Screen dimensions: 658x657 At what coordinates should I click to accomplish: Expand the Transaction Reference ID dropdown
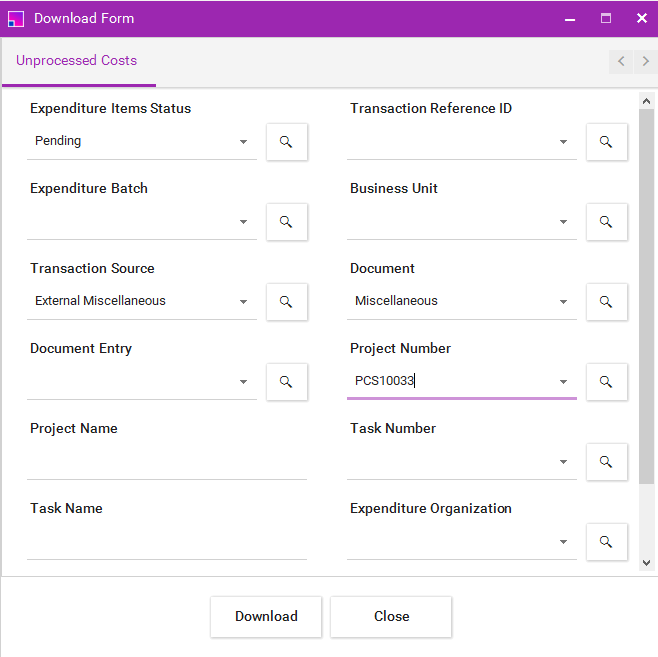coord(564,142)
